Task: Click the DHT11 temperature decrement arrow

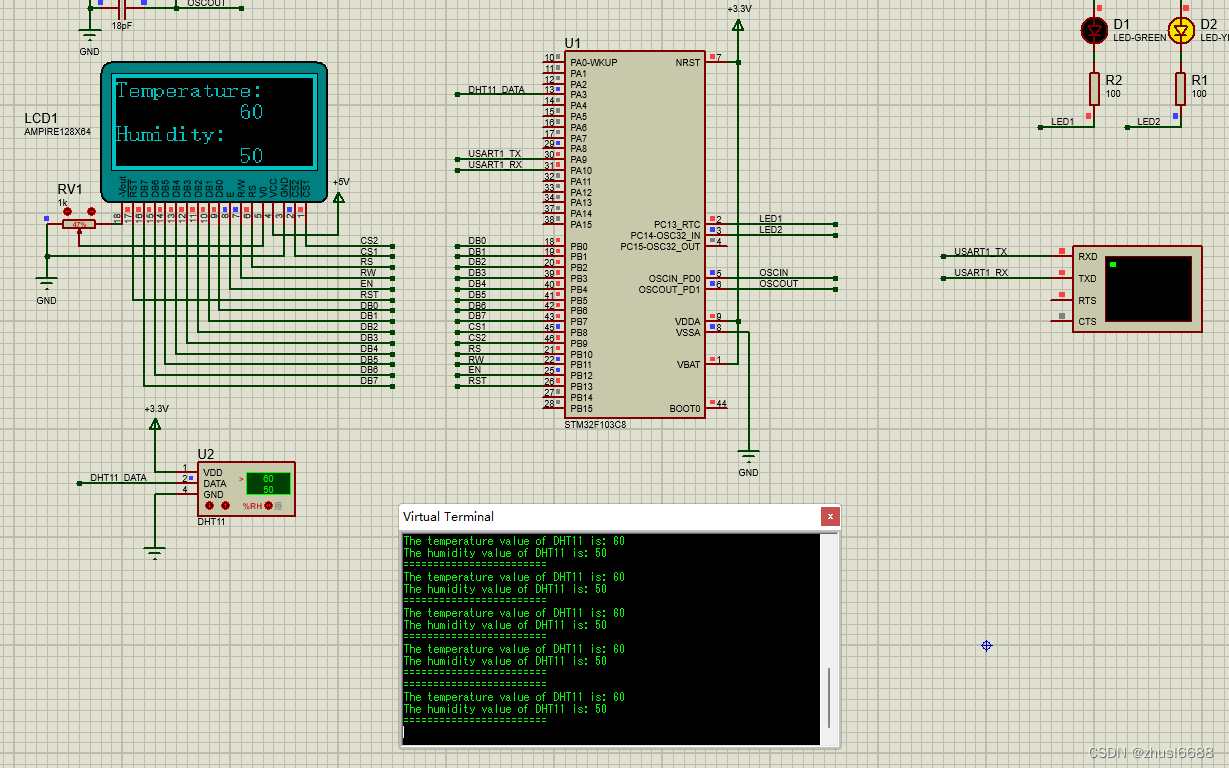Action: click(209, 505)
